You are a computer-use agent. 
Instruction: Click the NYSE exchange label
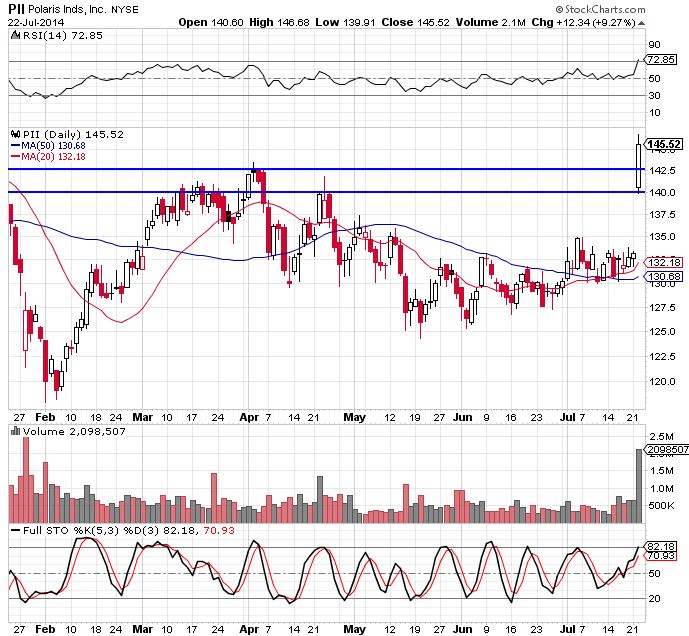[125, 10]
